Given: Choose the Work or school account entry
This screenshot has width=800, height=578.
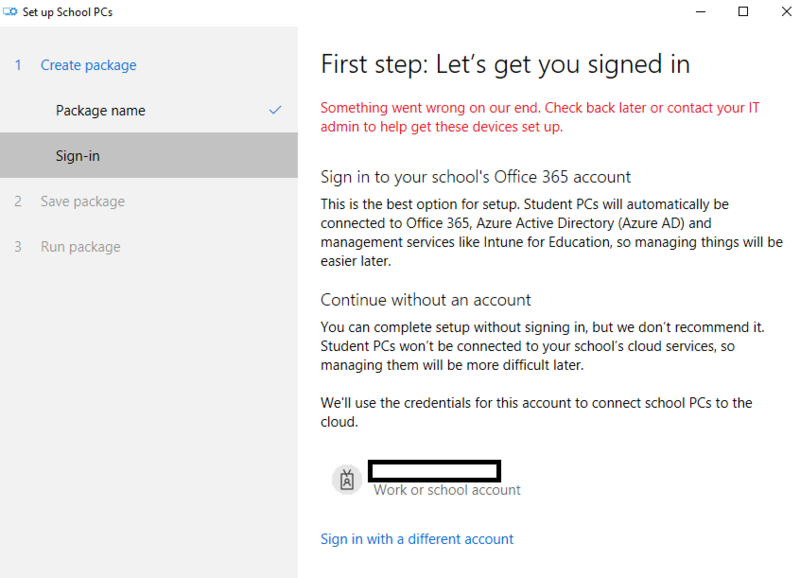Looking at the screenshot, I should pyautogui.click(x=447, y=490).
